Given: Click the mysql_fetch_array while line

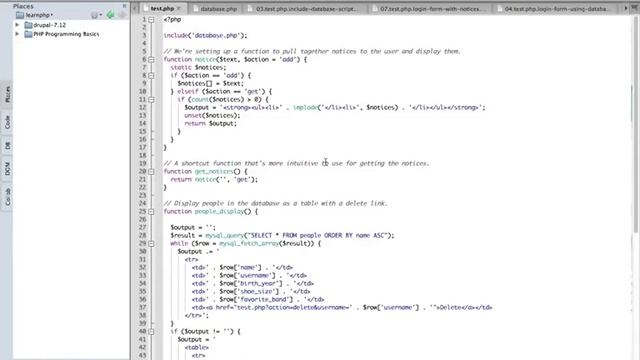Looking at the screenshot, I should click(x=245, y=243).
